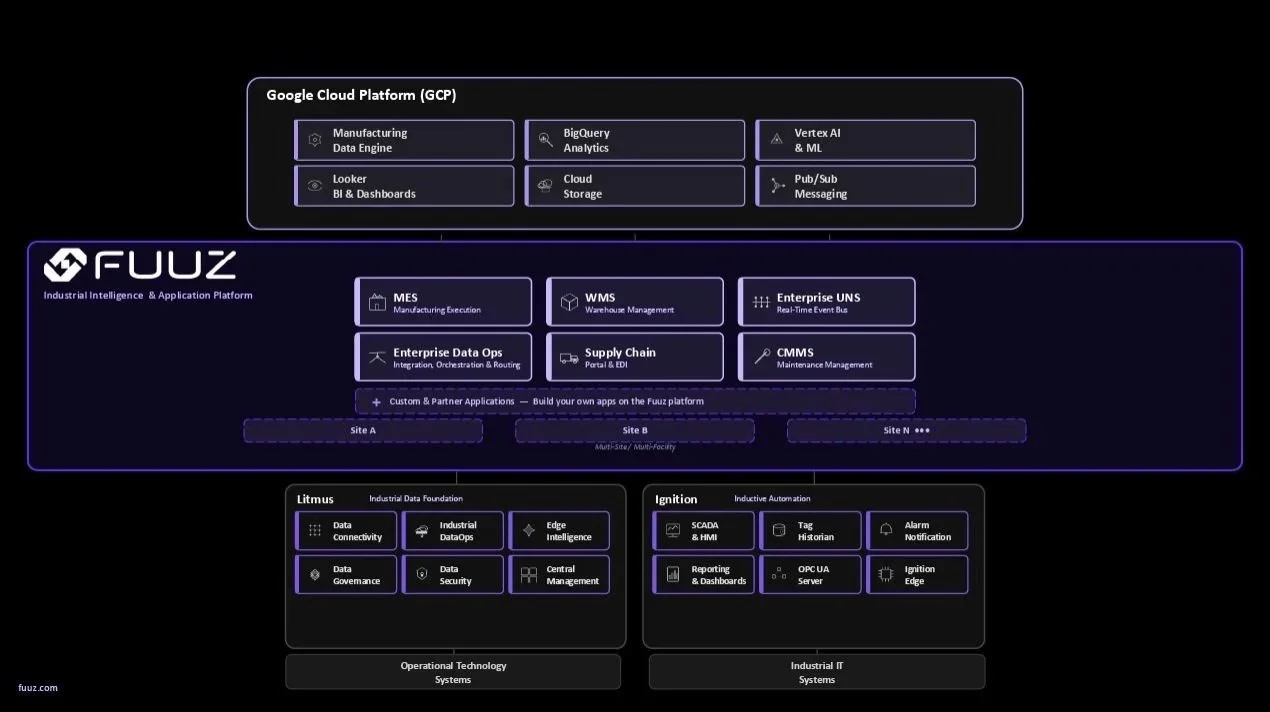
Task: Open Vertex AI & ML in GCP panel
Action: [x=865, y=139]
